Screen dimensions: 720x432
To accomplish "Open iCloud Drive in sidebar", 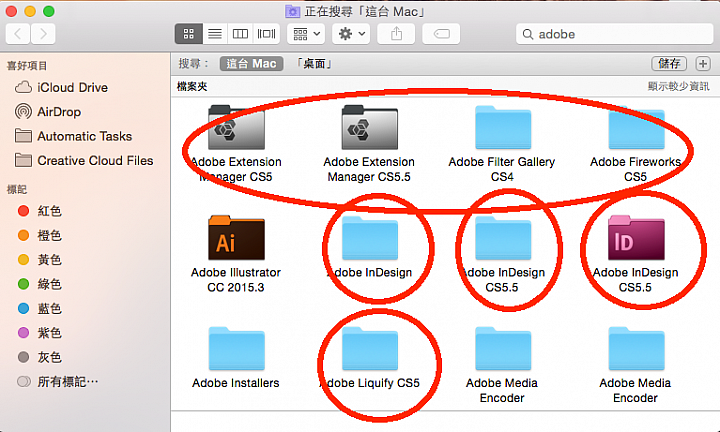I will pos(62,87).
